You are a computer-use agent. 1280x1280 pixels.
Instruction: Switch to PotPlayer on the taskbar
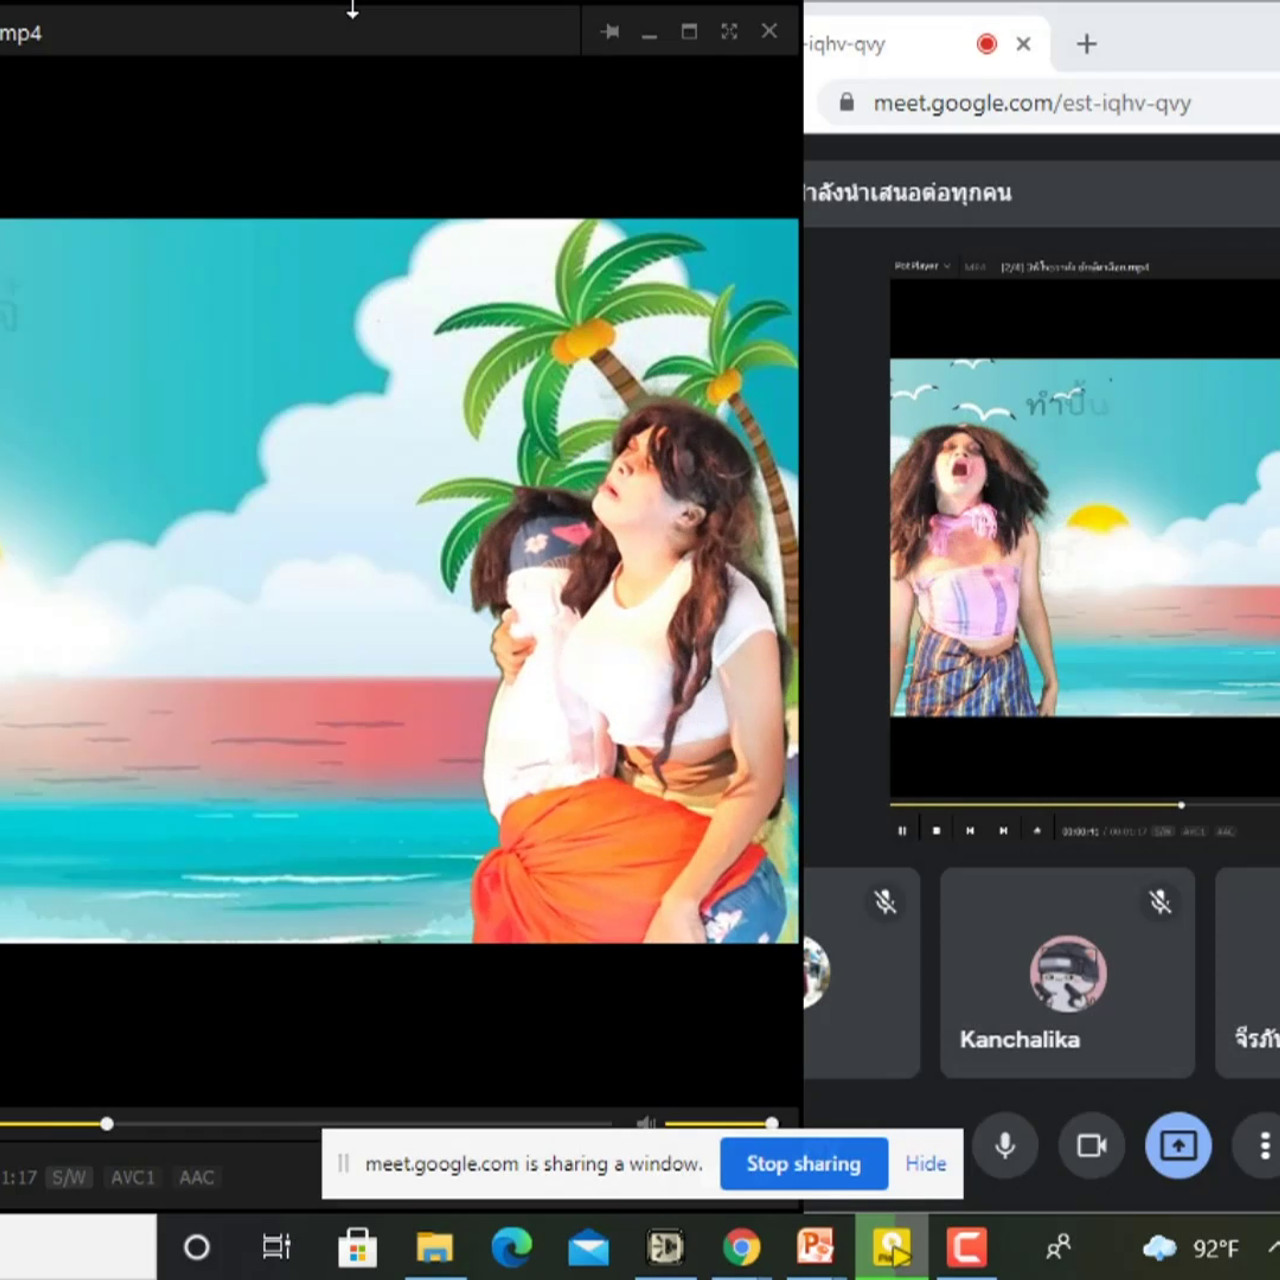point(892,1247)
